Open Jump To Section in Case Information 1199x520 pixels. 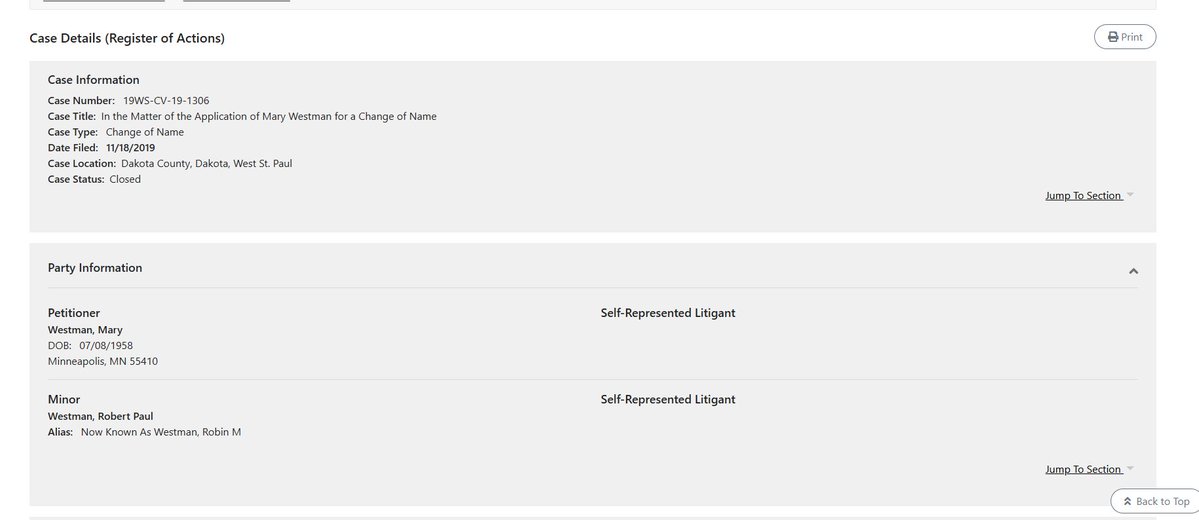tap(1083, 196)
